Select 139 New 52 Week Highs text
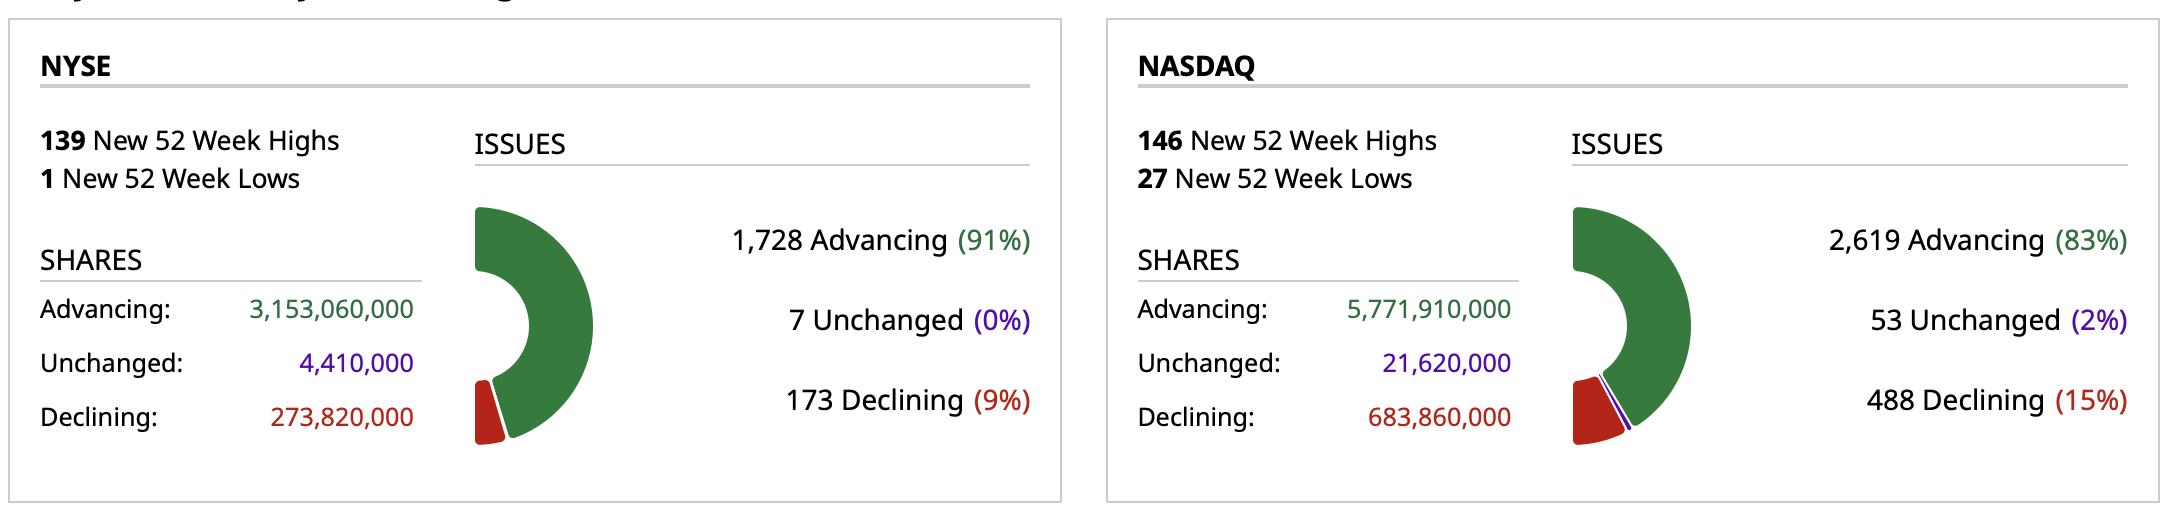Screen dimensions: 2162x508 click(x=190, y=141)
